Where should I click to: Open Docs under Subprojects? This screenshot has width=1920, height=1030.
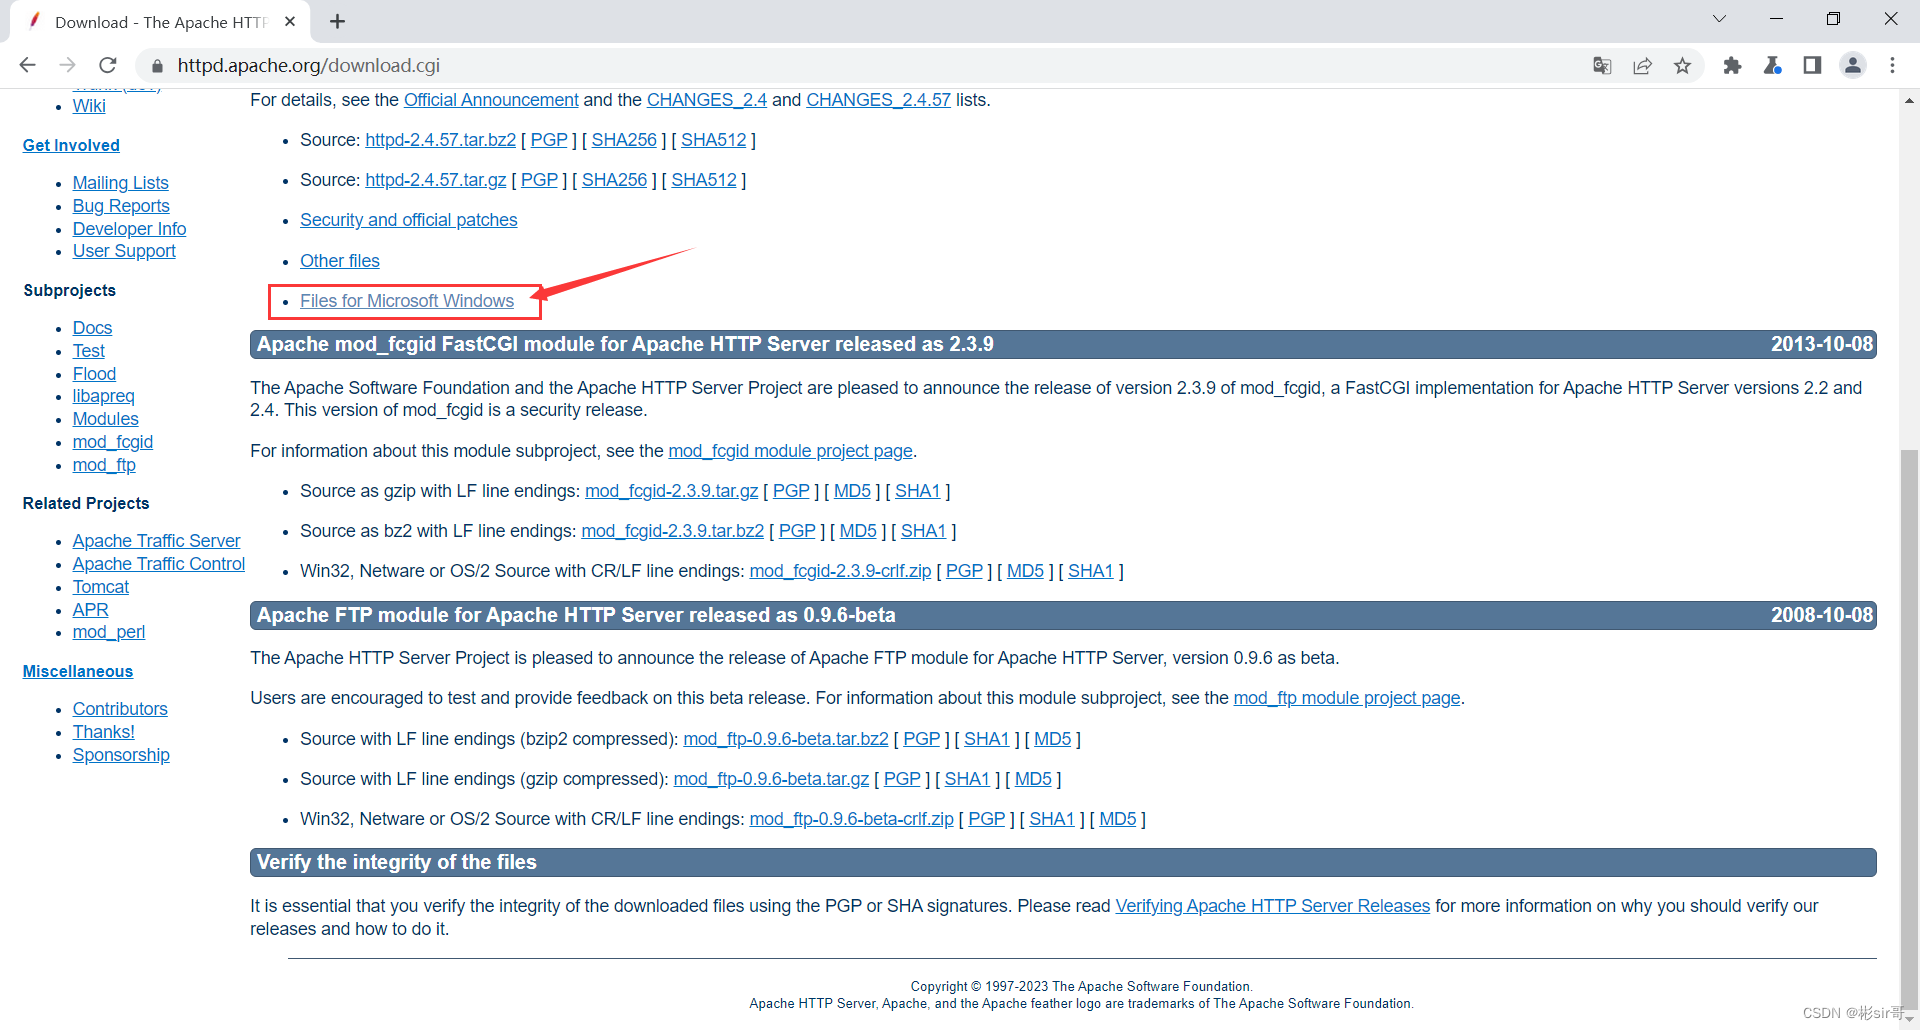(x=92, y=328)
